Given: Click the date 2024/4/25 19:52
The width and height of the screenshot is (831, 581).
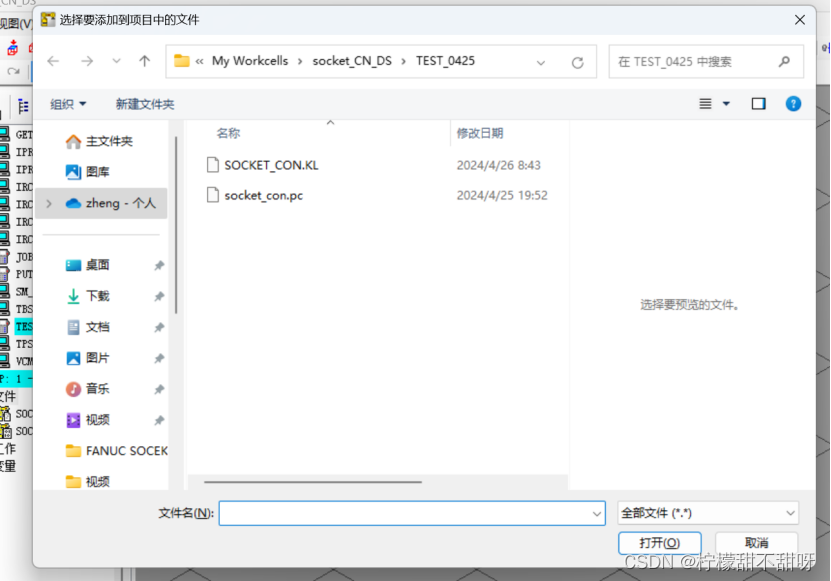Looking at the screenshot, I should (502, 196).
